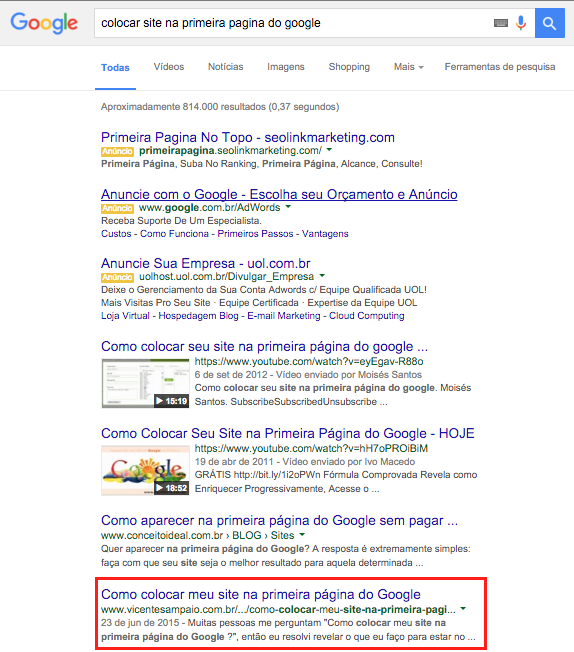
Task: Click the Cloud Computing sitelink
Action: (367, 316)
